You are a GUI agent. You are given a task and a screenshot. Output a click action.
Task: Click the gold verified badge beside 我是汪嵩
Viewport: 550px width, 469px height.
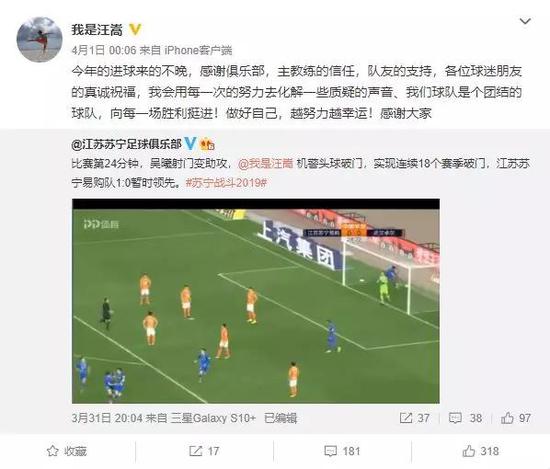click(x=135, y=29)
